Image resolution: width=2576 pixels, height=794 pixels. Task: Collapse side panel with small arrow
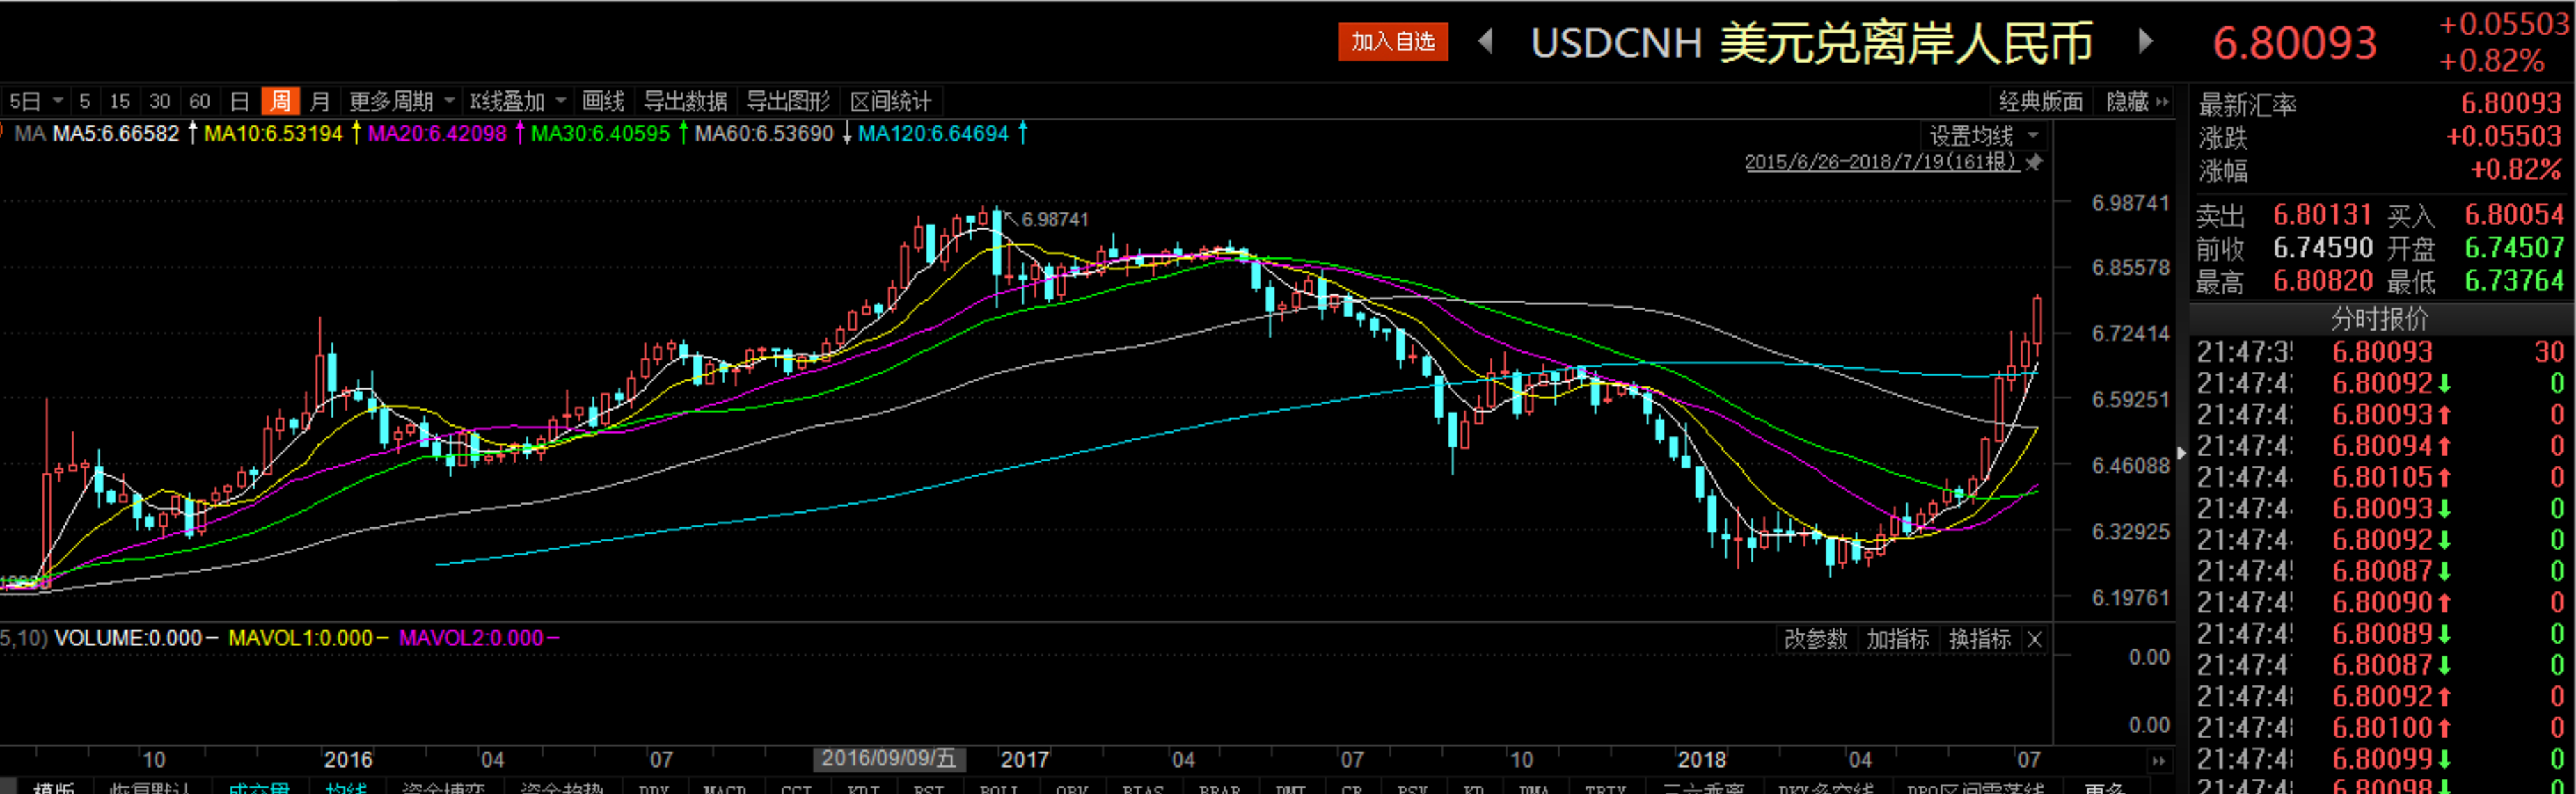2181,453
